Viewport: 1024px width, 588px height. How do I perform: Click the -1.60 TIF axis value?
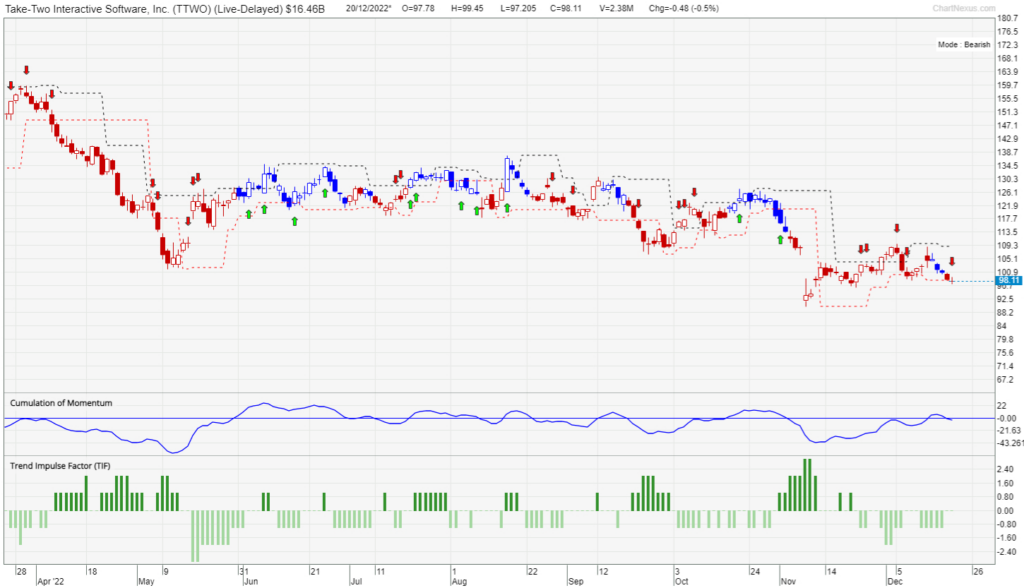coord(1007,538)
